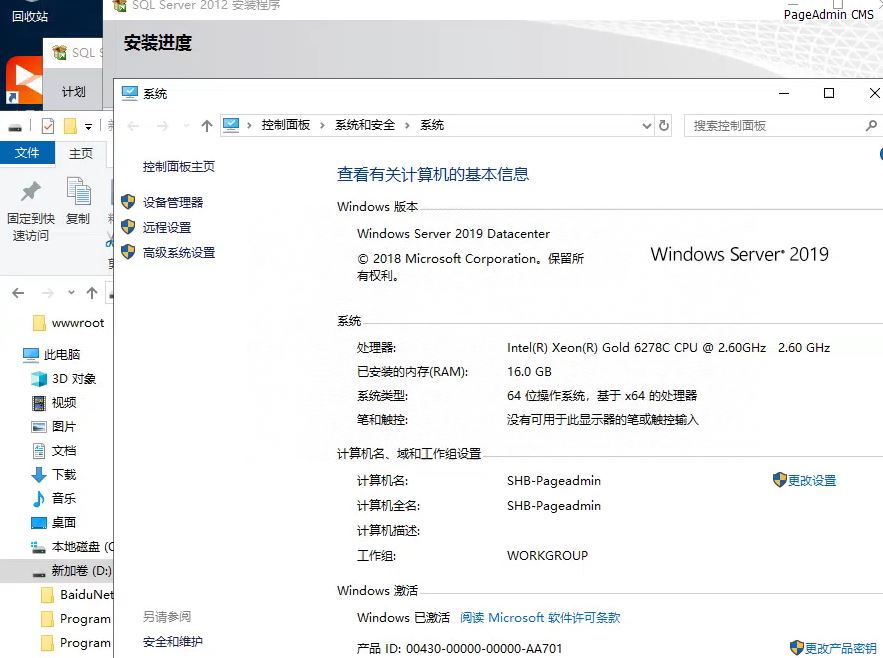The image size is (883, 658).
Task: Expand chevron after 系统和安全 breadcrumb
Action: click(407, 126)
